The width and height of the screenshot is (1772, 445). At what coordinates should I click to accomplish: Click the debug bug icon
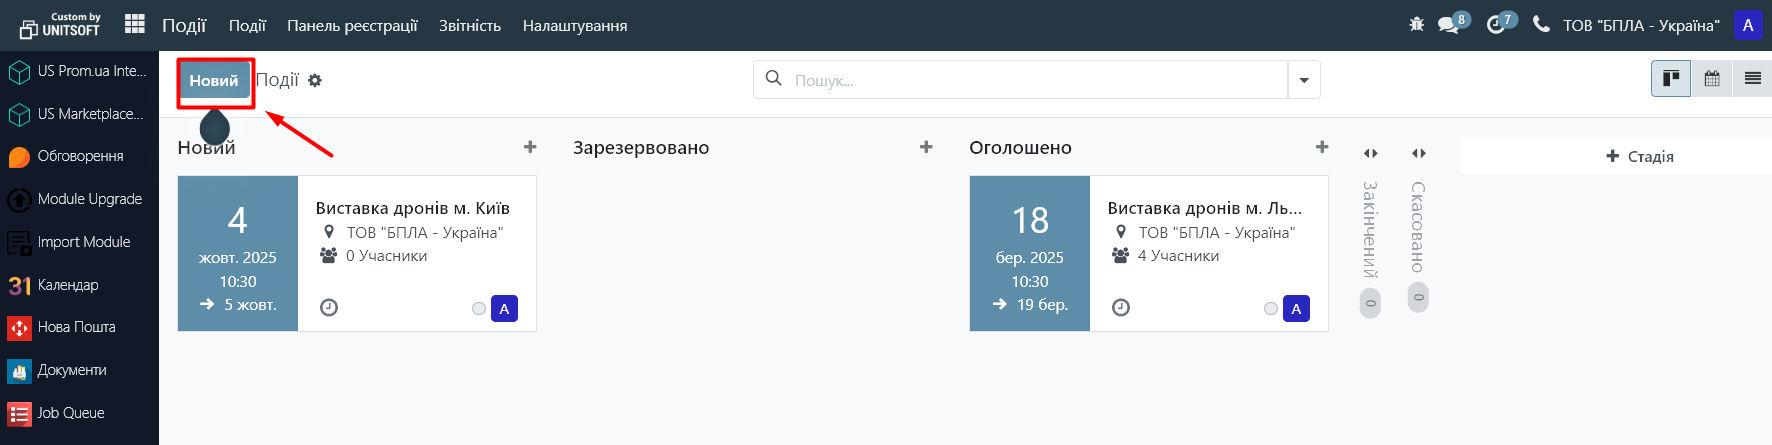point(1416,25)
